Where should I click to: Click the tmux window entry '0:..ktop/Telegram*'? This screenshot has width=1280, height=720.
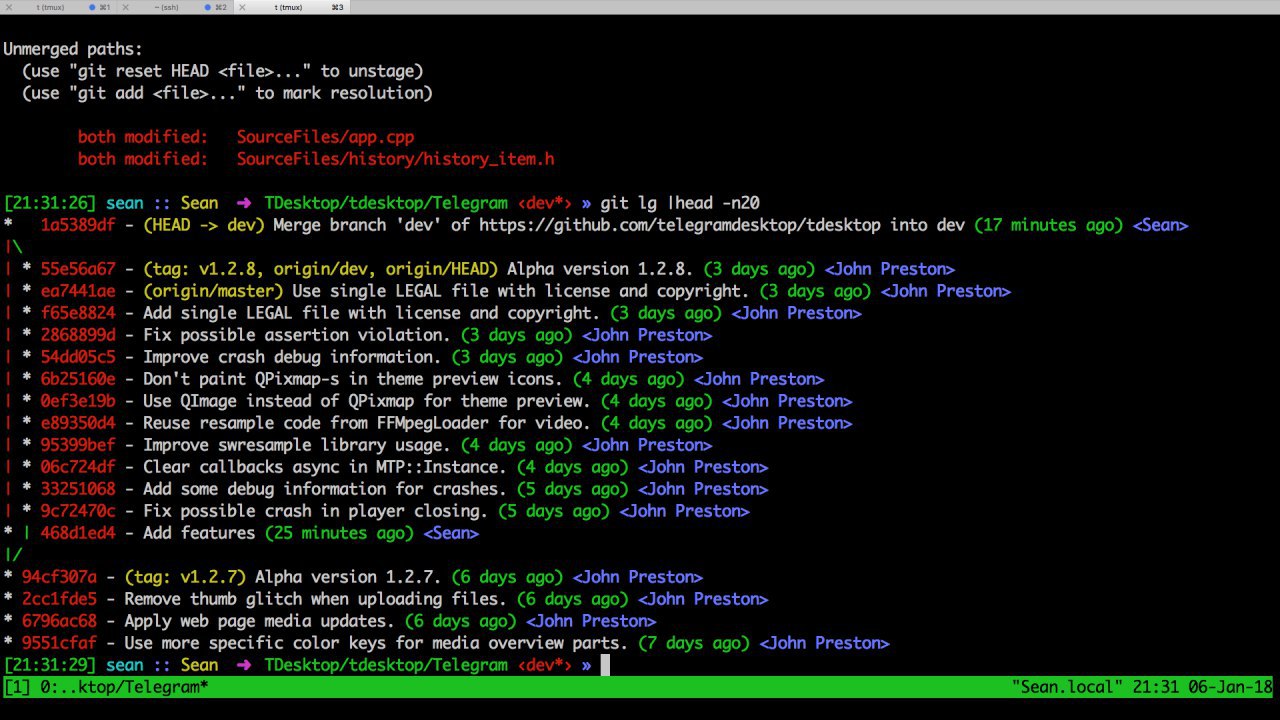[124, 687]
